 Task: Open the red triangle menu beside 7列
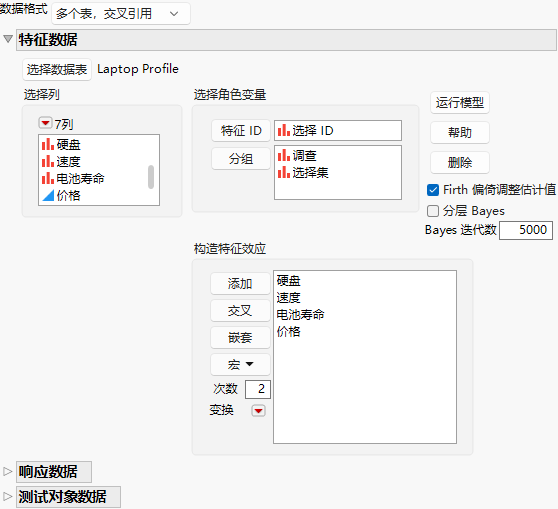tap(45, 123)
